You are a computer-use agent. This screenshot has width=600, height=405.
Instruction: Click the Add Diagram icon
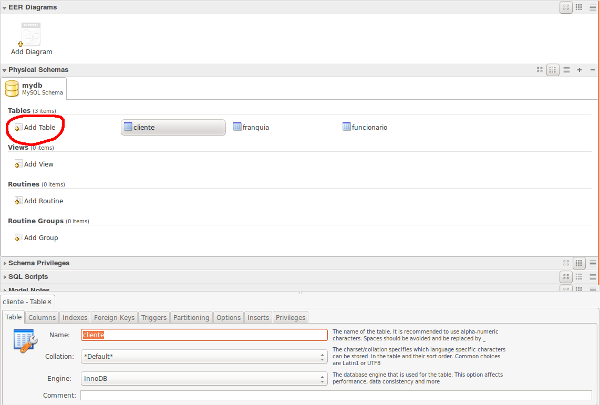click(x=31, y=35)
